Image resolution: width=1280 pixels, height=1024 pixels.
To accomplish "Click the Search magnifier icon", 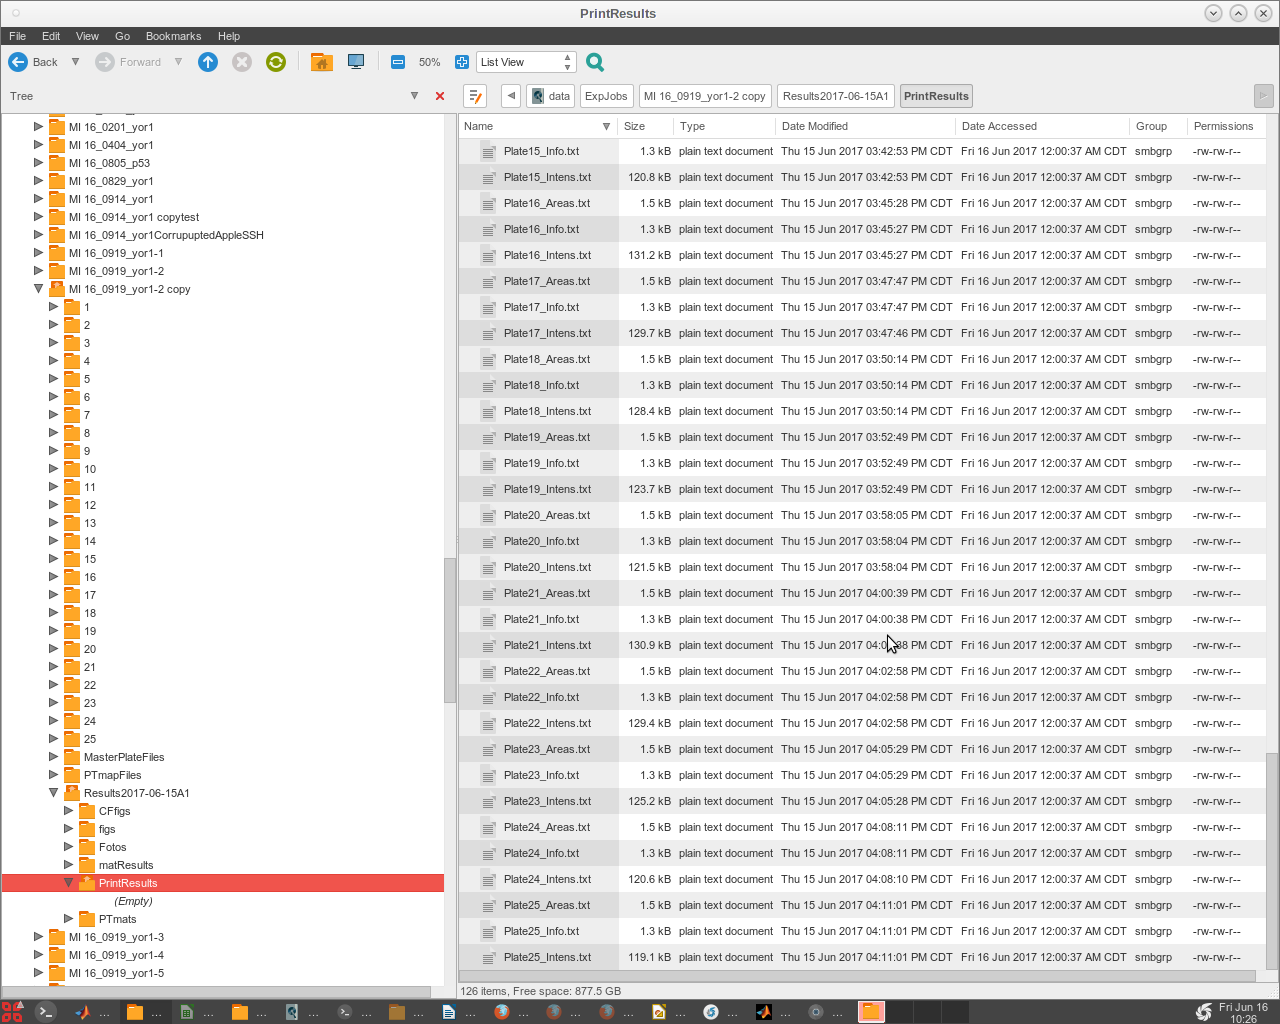I will (595, 62).
